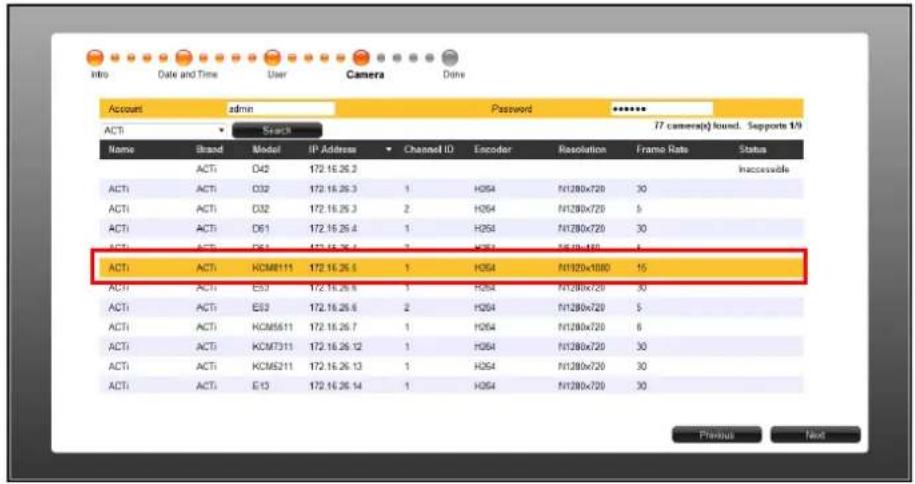
Task: Click frame rate 15 in the KCM8111 row
Action: 641,267
